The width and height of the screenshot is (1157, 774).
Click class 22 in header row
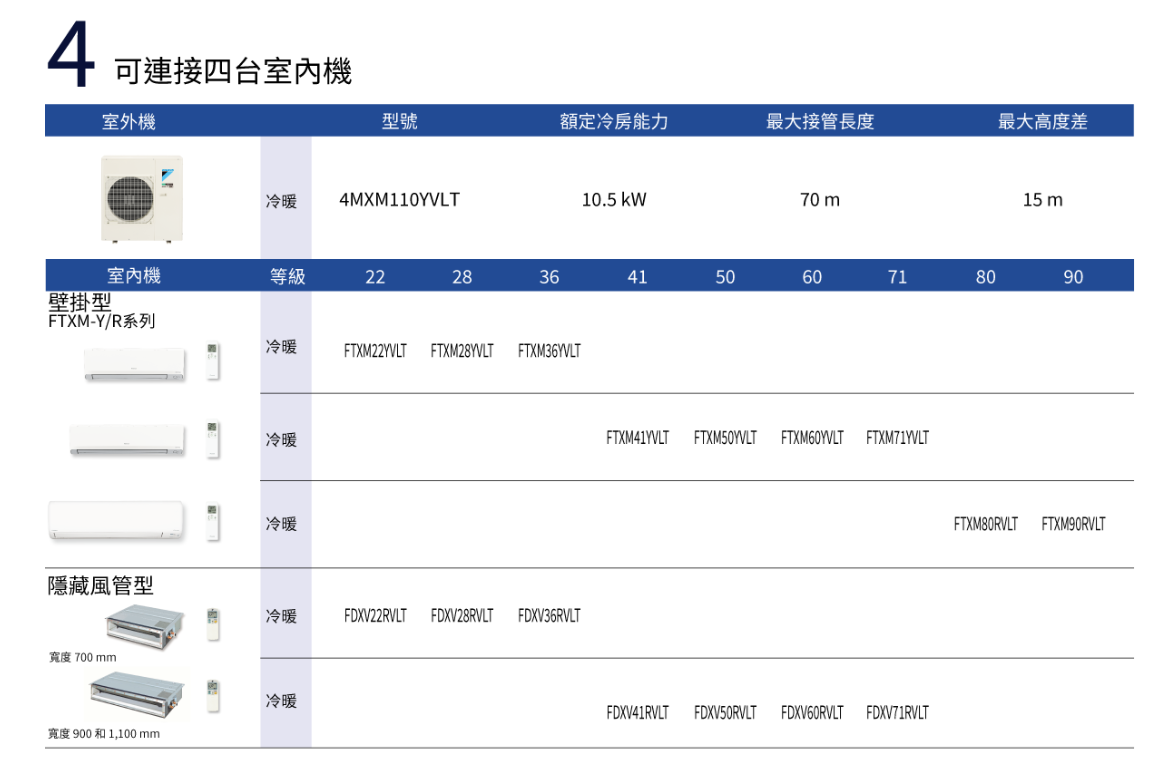(x=375, y=277)
